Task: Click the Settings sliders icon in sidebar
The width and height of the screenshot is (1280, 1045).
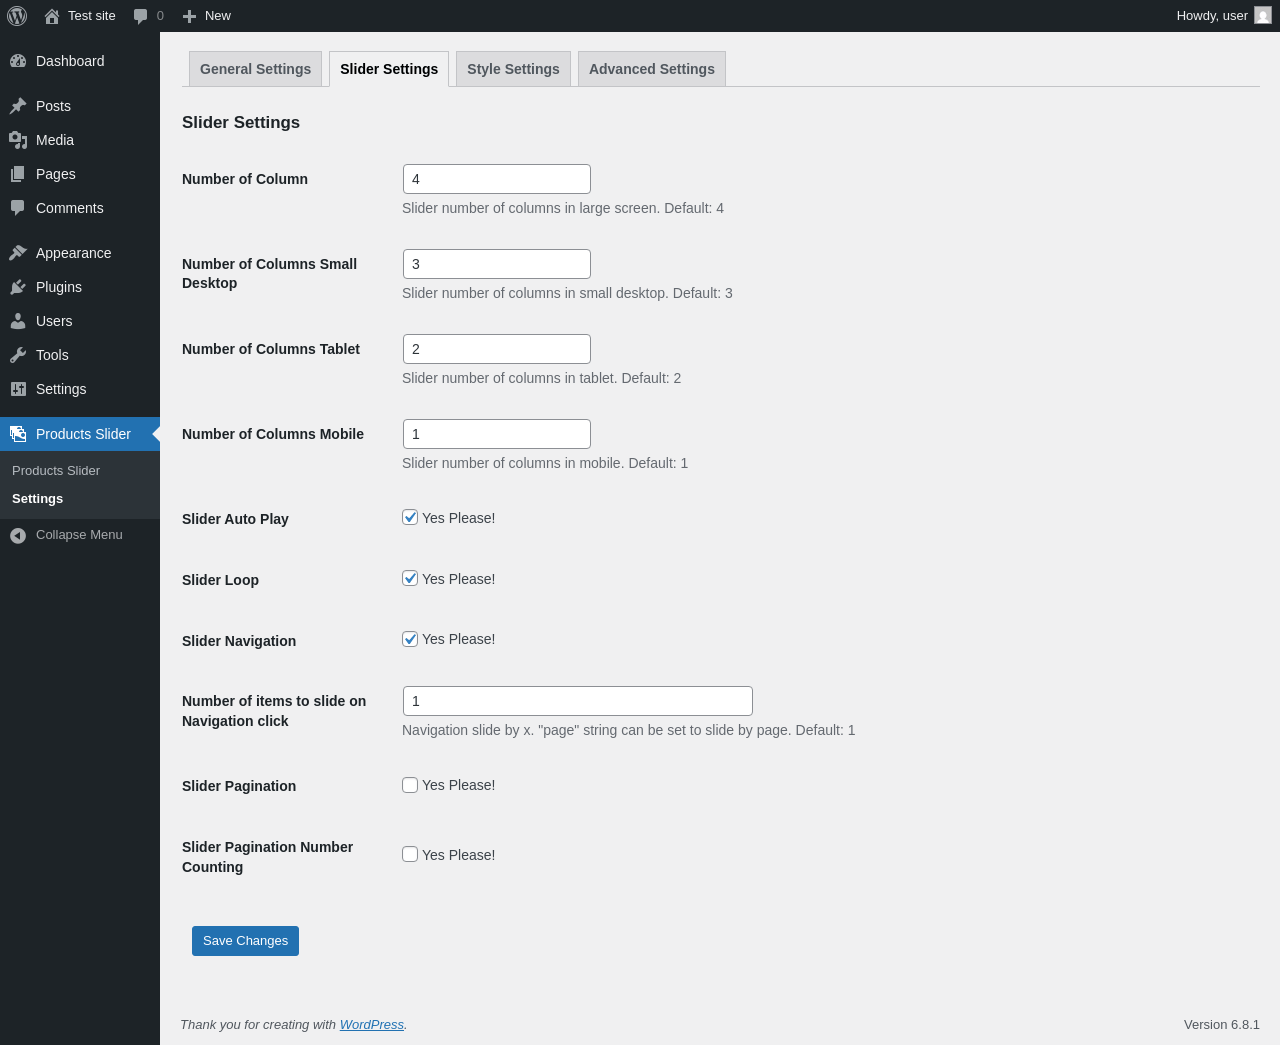Action: (x=18, y=389)
